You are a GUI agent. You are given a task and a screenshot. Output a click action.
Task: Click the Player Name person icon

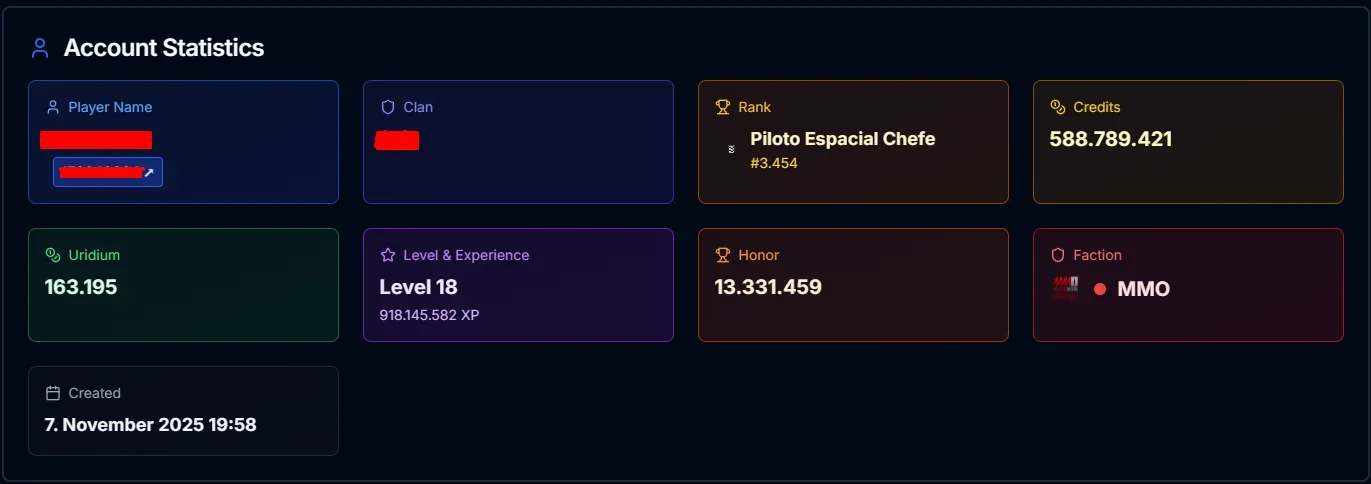coord(53,107)
